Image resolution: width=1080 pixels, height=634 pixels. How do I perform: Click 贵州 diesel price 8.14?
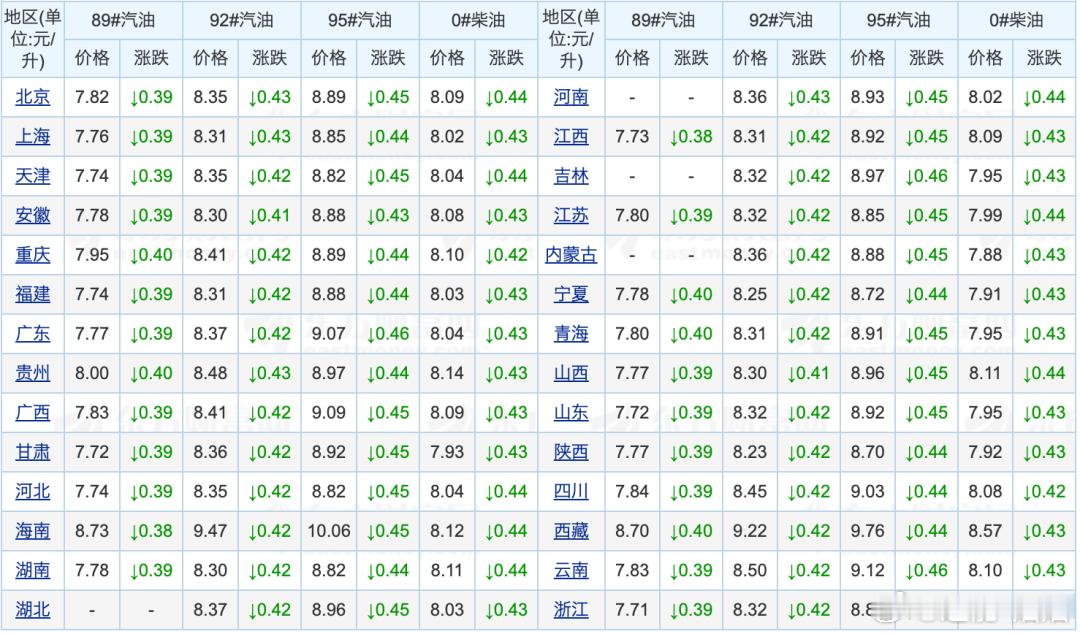[447, 374]
